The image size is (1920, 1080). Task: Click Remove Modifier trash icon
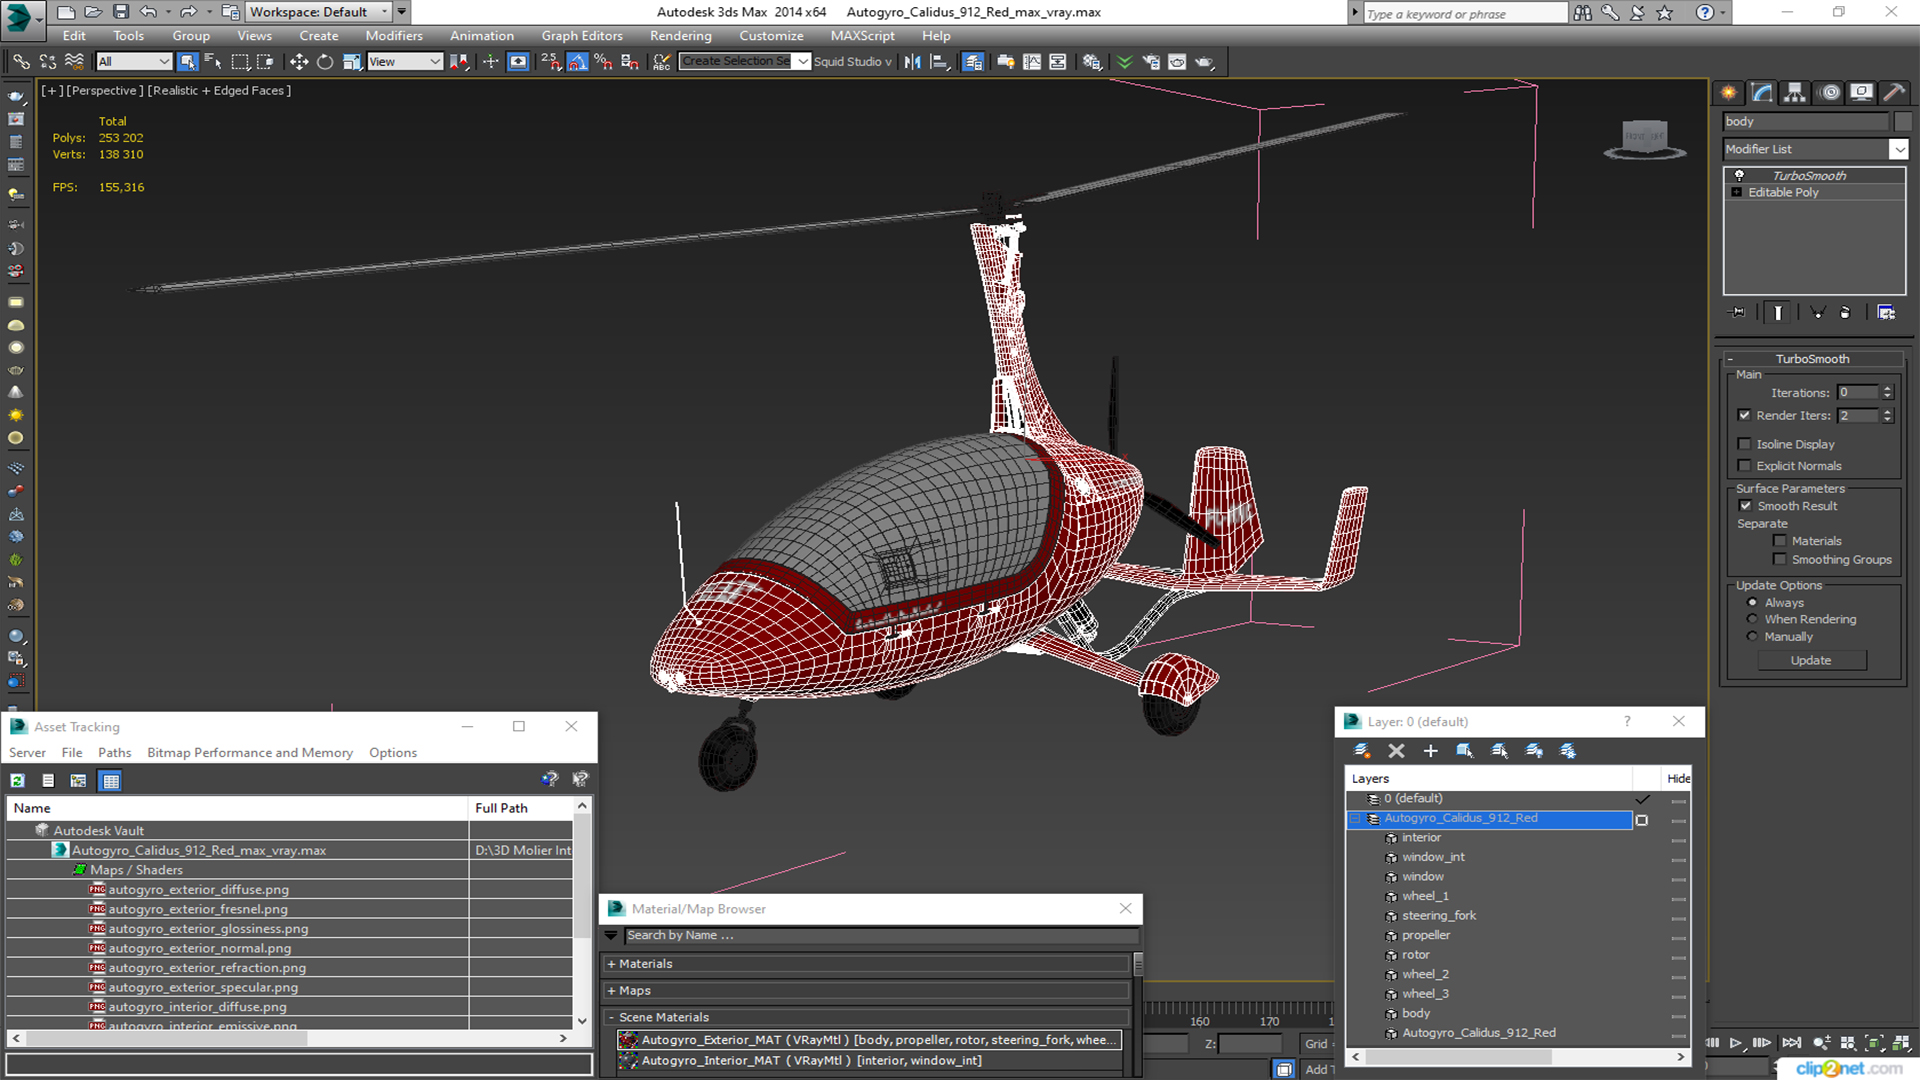tap(1845, 313)
